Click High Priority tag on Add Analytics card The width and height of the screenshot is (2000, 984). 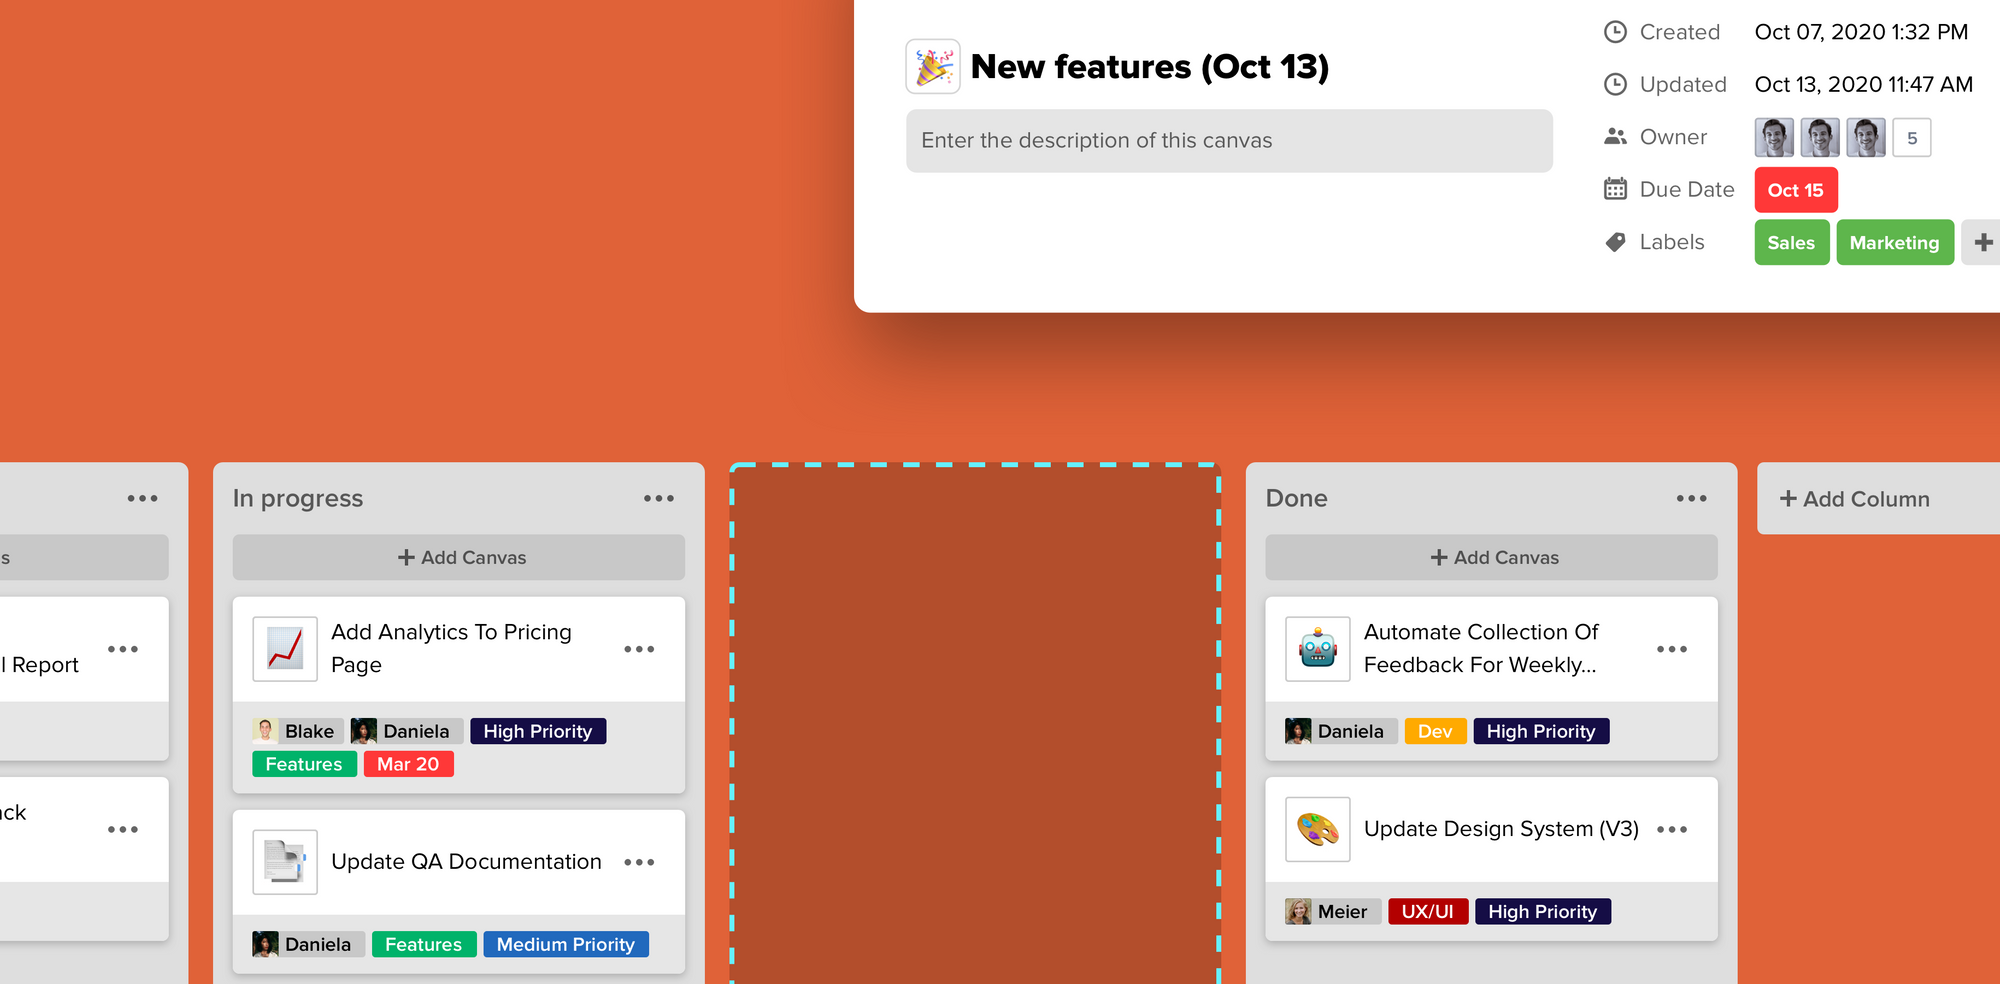[x=538, y=731]
